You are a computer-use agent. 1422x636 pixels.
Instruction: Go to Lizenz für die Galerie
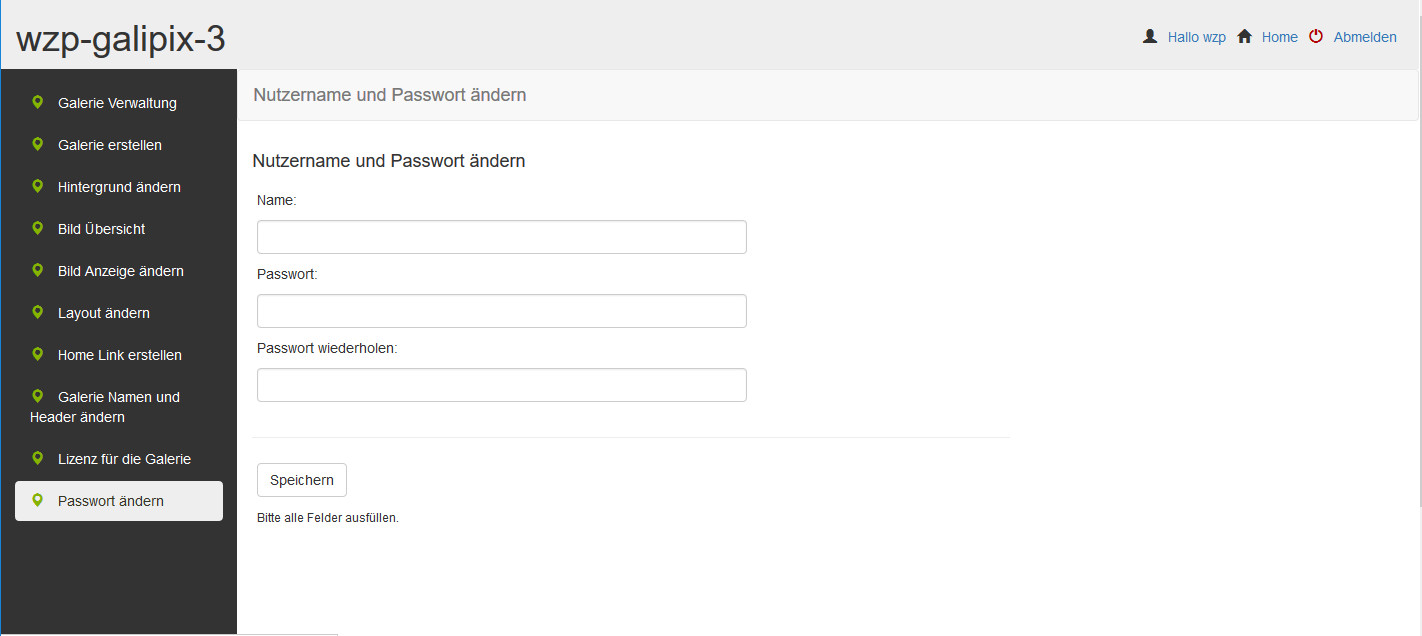coord(124,459)
